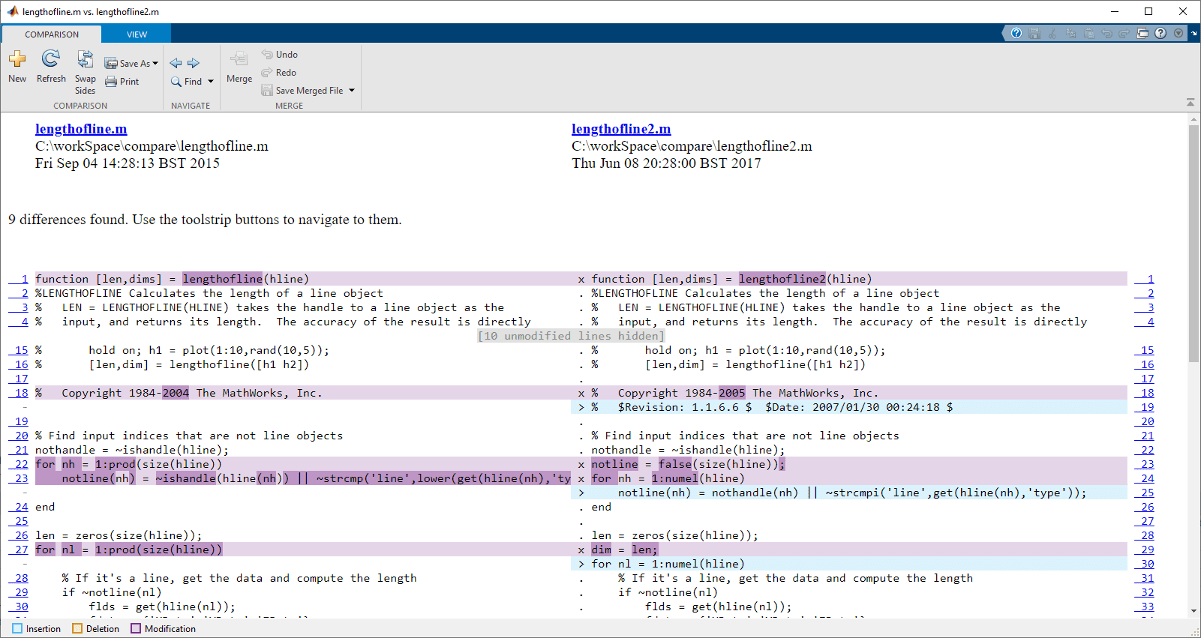1201x638 pixels.
Task: Click the Modification legend swatch
Action: (136, 629)
